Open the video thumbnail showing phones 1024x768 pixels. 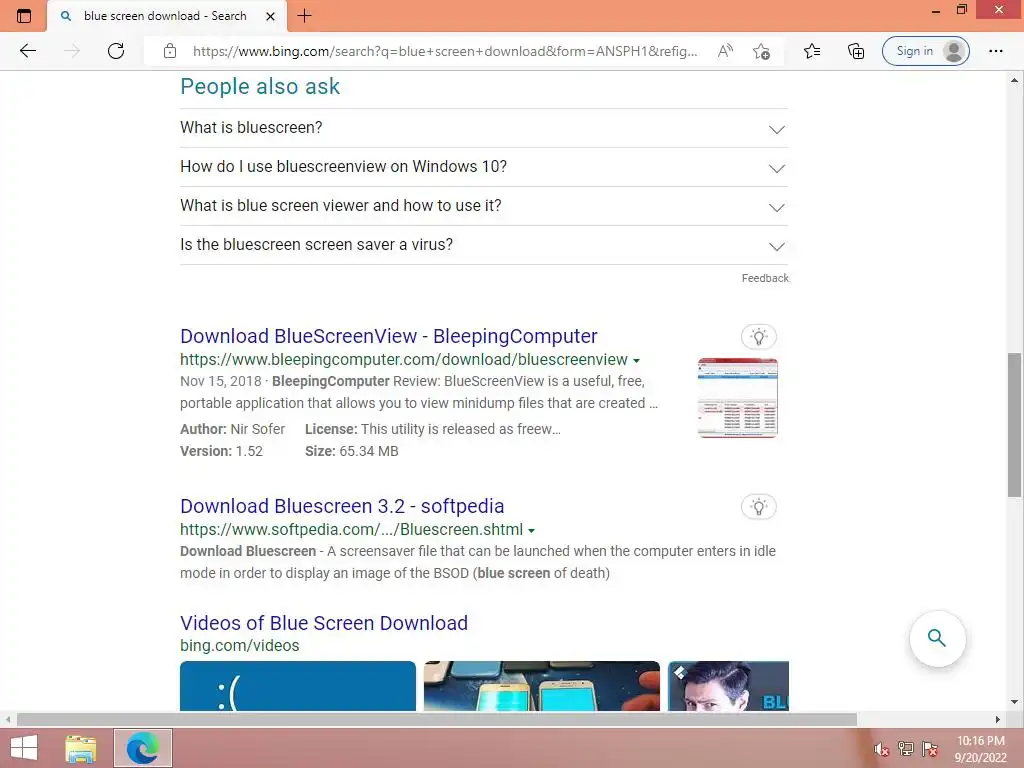[x=541, y=686]
